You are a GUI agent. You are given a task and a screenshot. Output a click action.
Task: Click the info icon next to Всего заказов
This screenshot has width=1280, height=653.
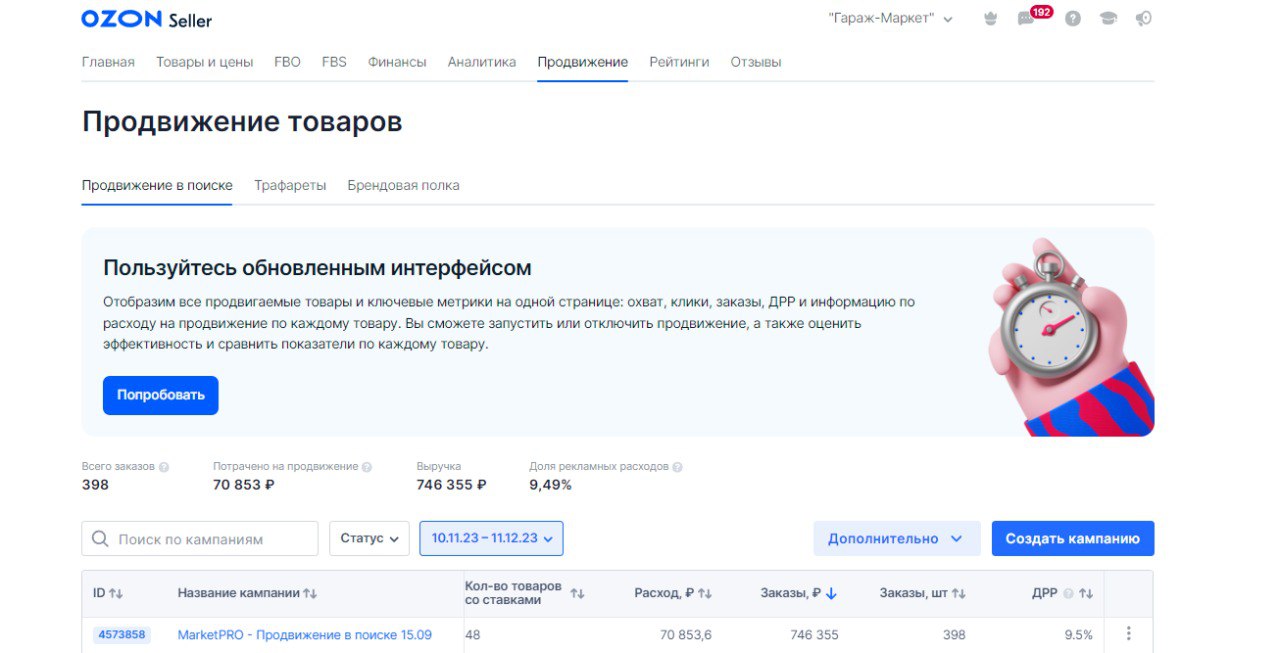tap(164, 467)
